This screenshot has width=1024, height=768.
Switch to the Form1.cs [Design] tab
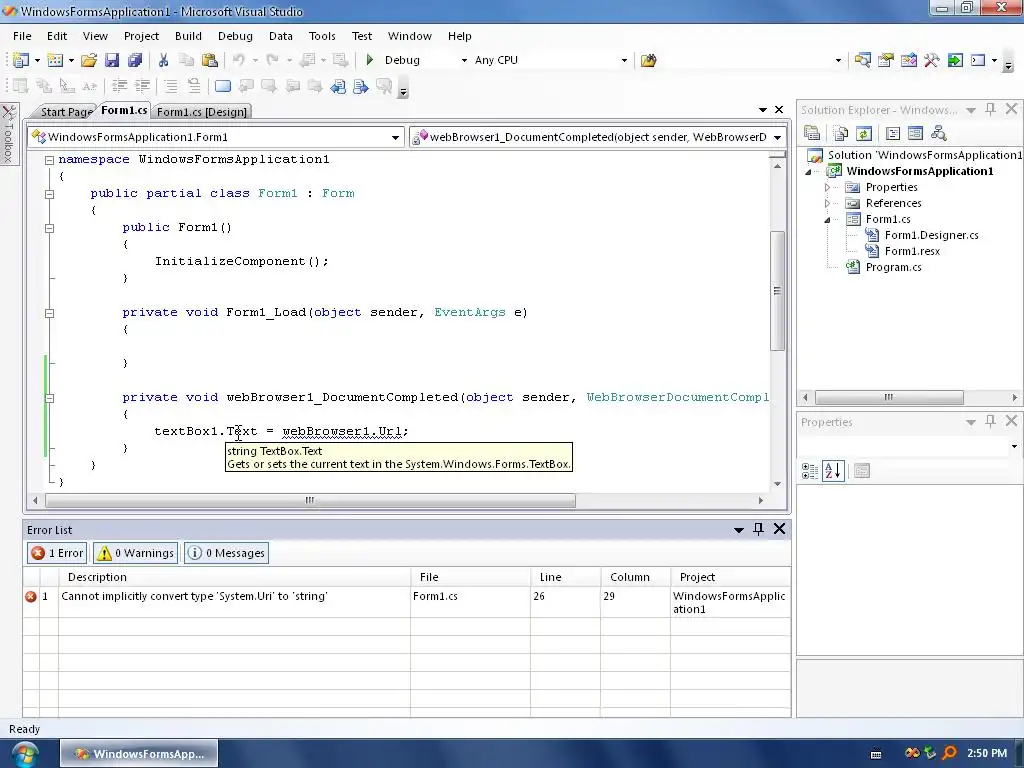(x=202, y=112)
